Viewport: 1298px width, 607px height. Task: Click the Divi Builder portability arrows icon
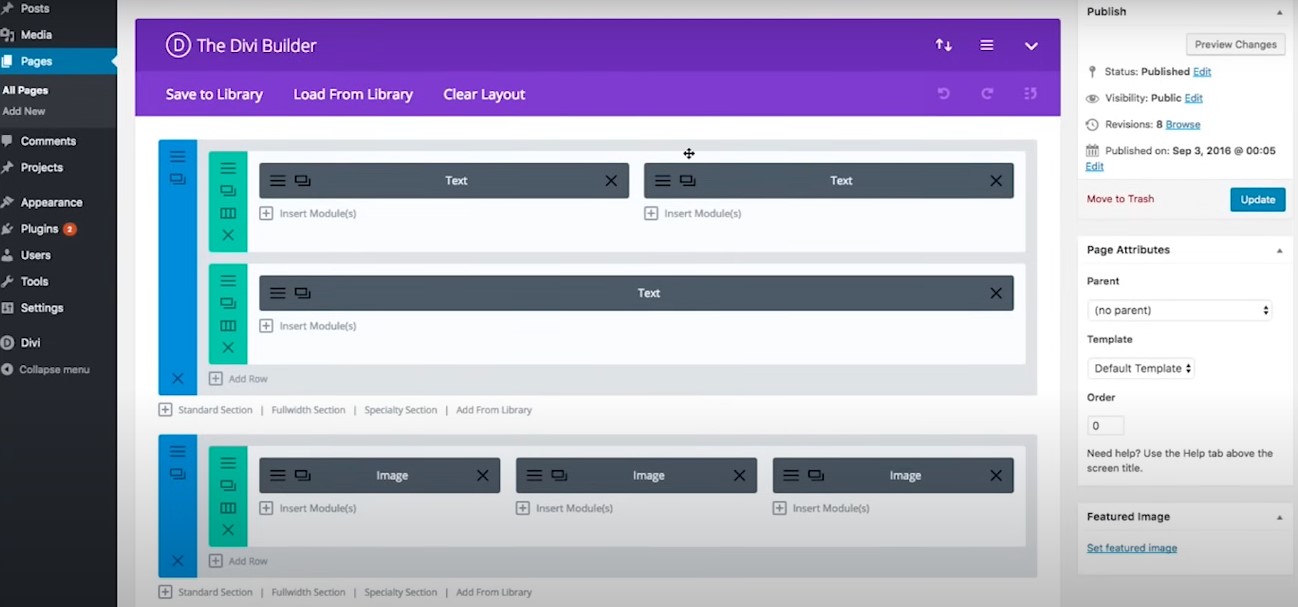[943, 45]
